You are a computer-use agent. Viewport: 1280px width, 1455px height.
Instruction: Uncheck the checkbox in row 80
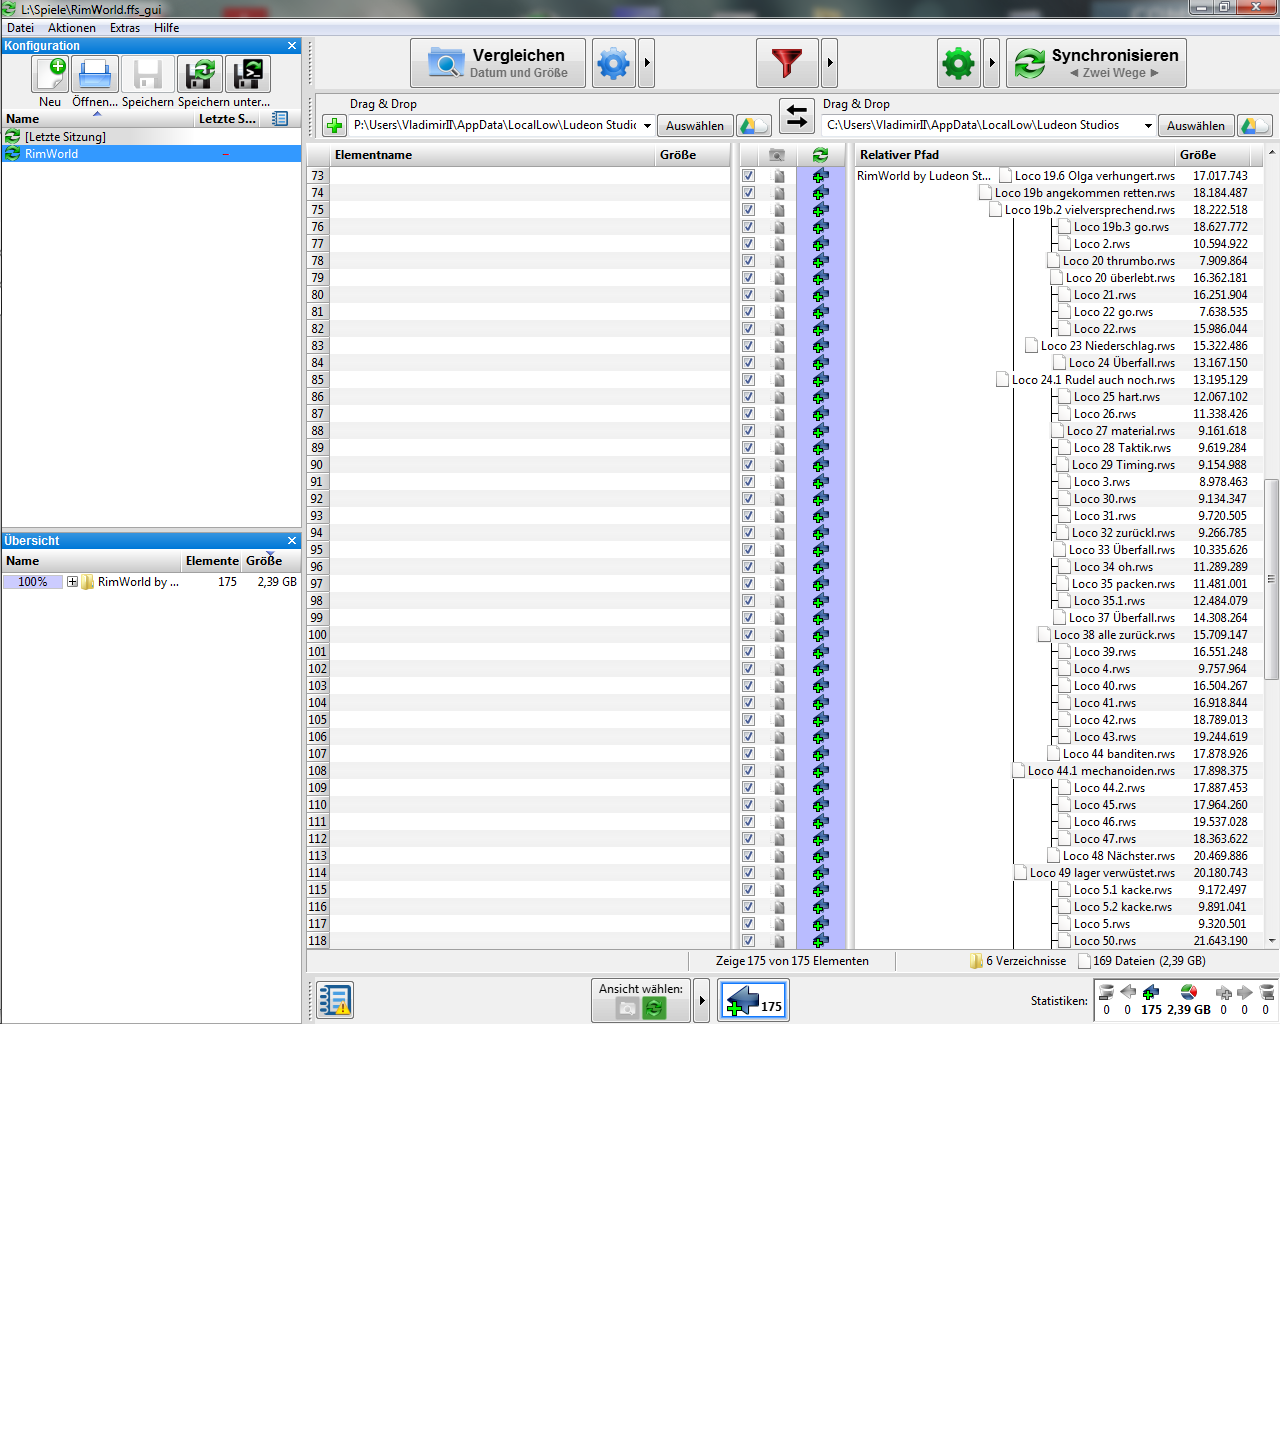(748, 295)
